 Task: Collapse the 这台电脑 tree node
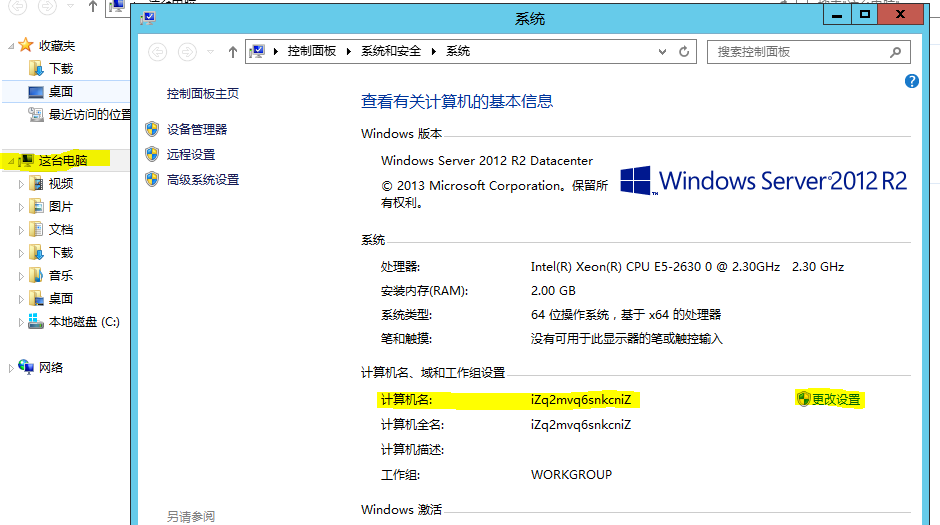[x=11, y=160]
